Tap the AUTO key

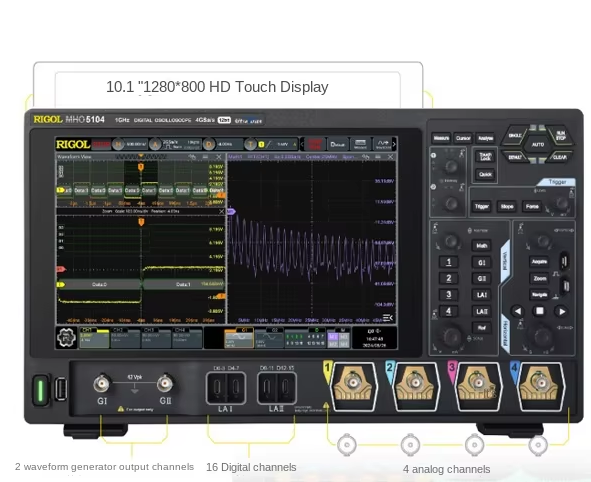coord(538,145)
